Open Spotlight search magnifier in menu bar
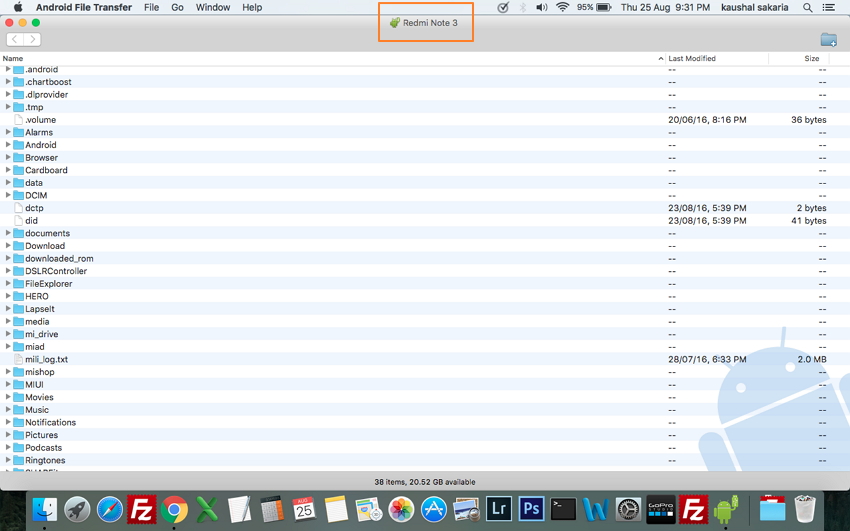Viewport: 850px width, 531px height. click(x=807, y=8)
